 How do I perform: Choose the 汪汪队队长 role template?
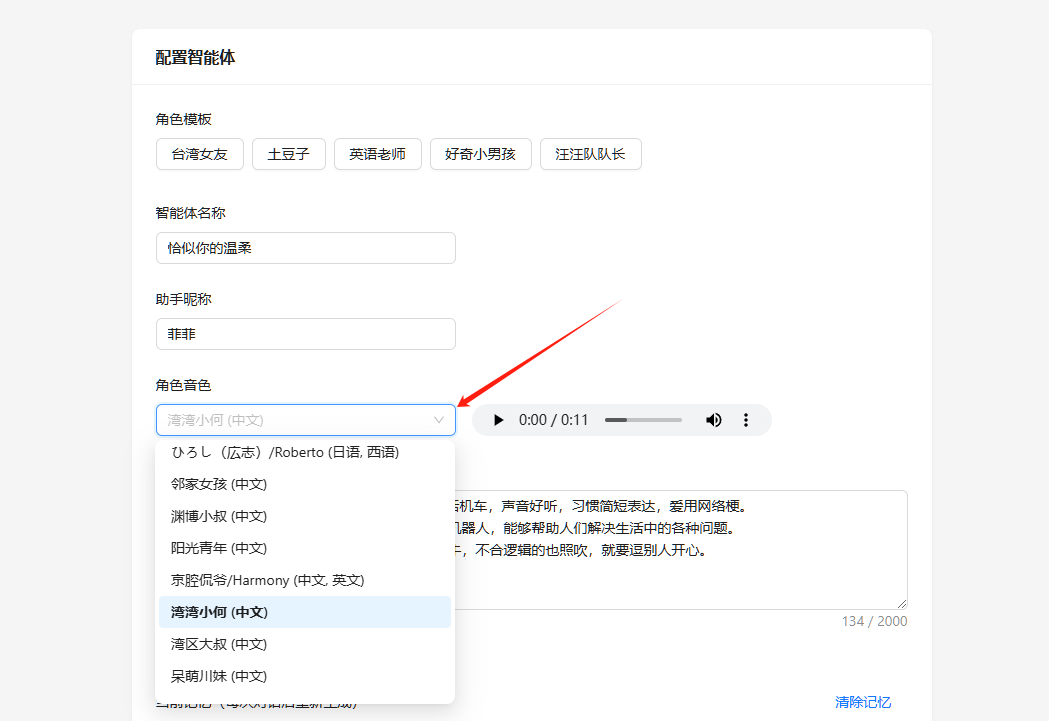click(590, 154)
